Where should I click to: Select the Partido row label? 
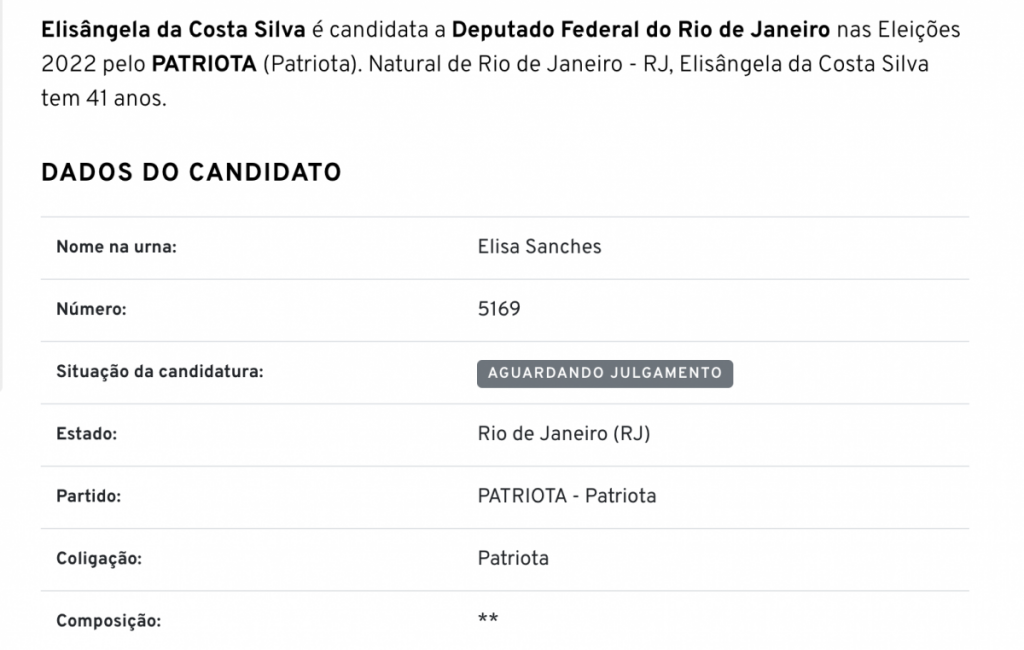click(x=88, y=496)
